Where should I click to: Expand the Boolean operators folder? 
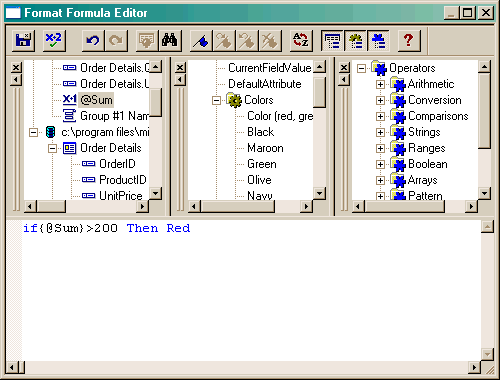(x=380, y=164)
